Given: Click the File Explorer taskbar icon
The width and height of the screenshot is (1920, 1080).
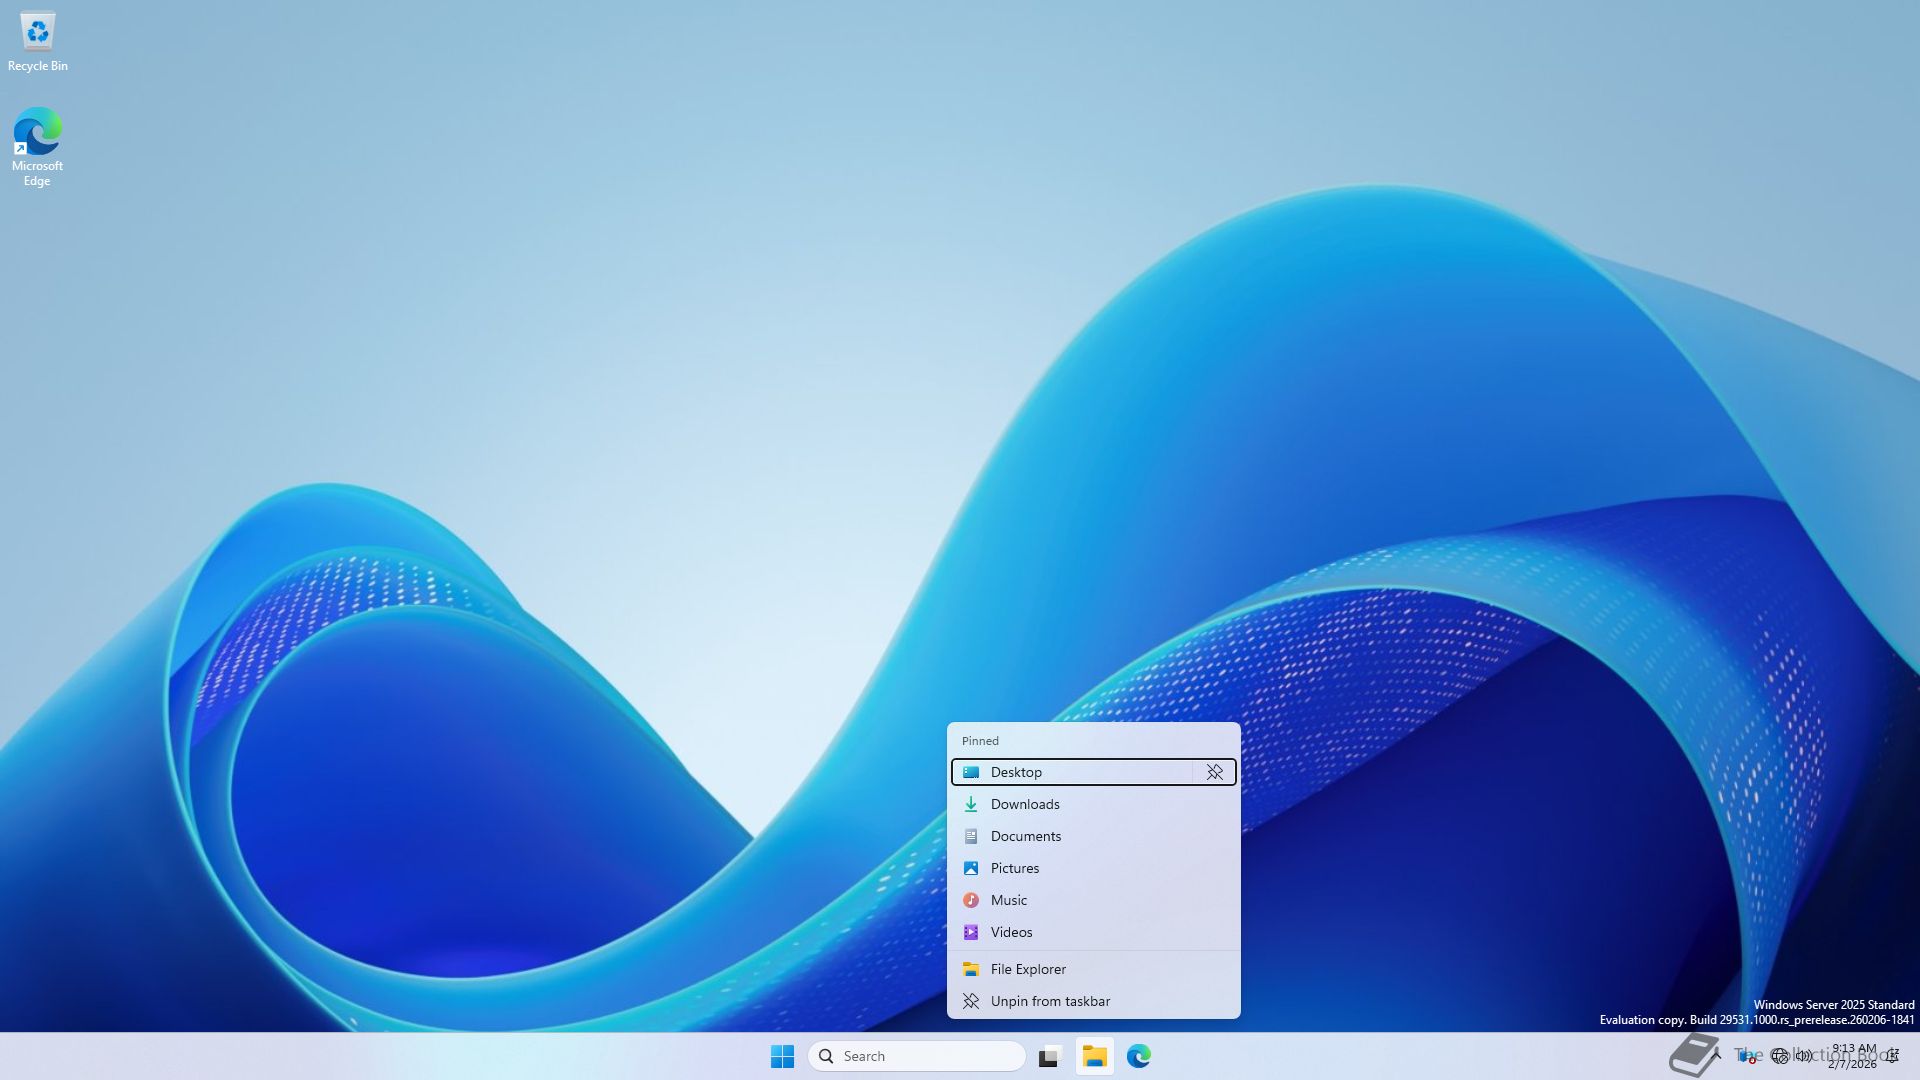Looking at the screenshot, I should (x=1094, y=1056).
